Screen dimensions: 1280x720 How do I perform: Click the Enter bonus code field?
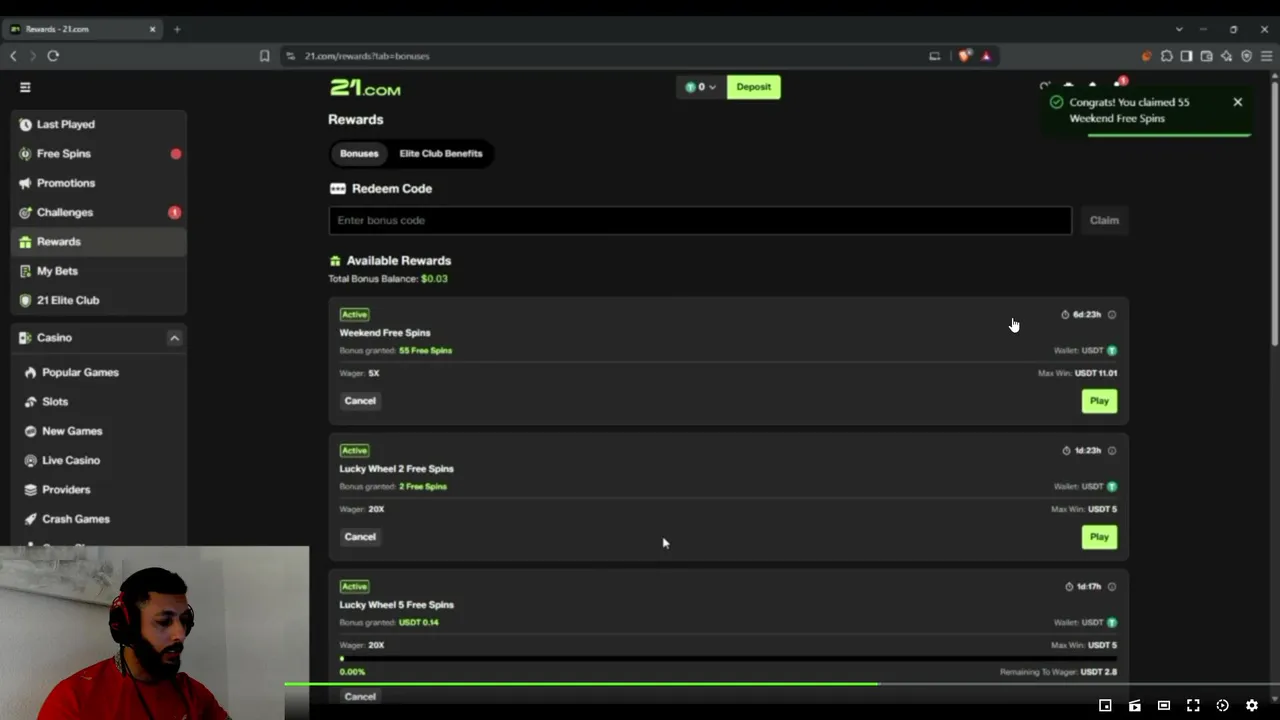coord(700,220)
